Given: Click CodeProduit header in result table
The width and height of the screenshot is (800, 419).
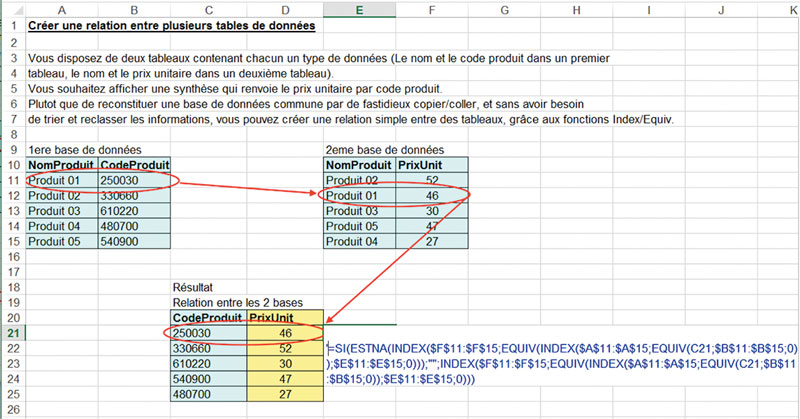Looking at the screenshot, I should pyautogui.click(x=209, y=317).
